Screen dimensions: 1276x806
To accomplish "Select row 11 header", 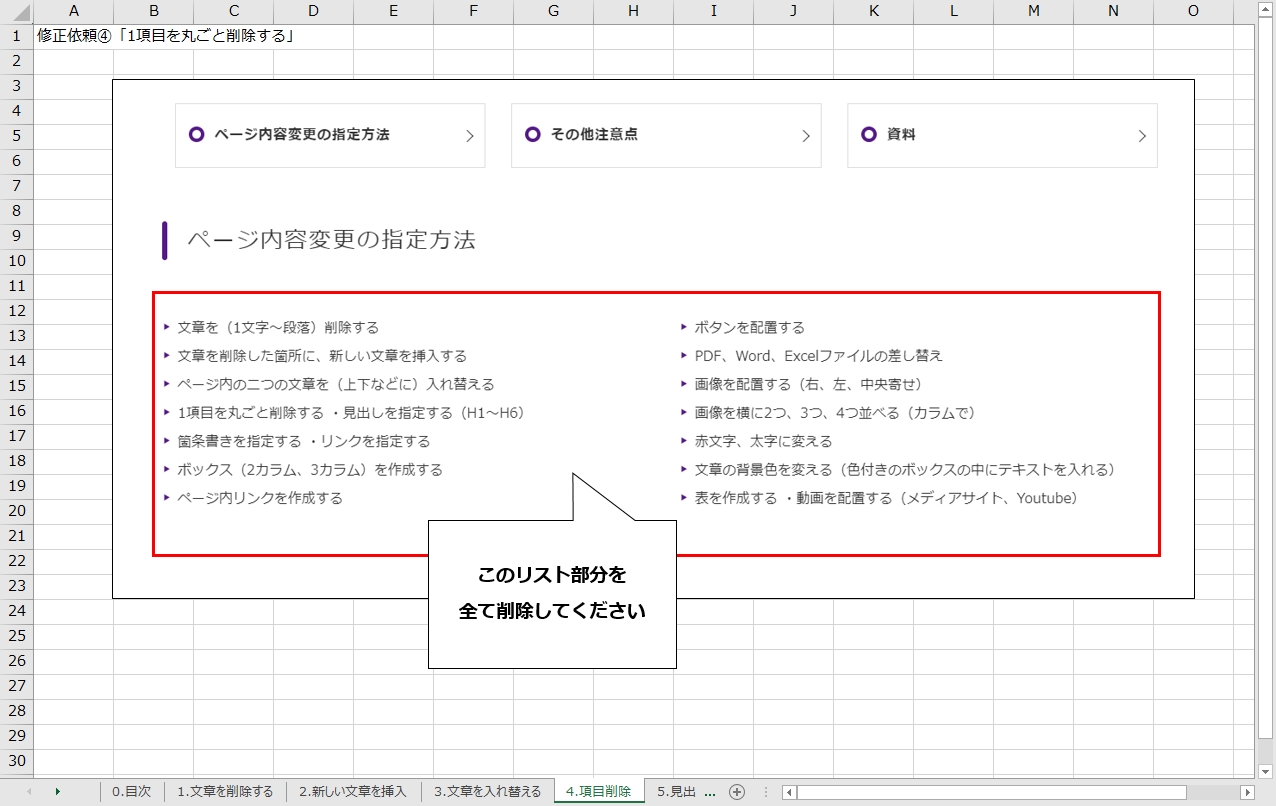I will 16,286.
